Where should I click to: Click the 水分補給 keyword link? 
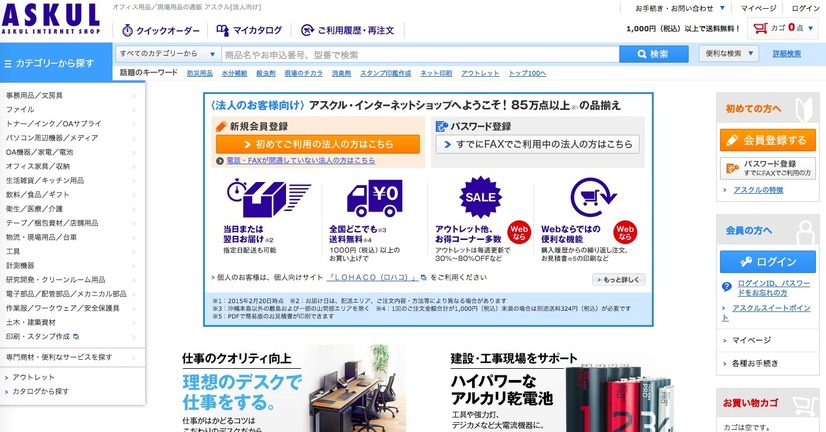[234, 73]
